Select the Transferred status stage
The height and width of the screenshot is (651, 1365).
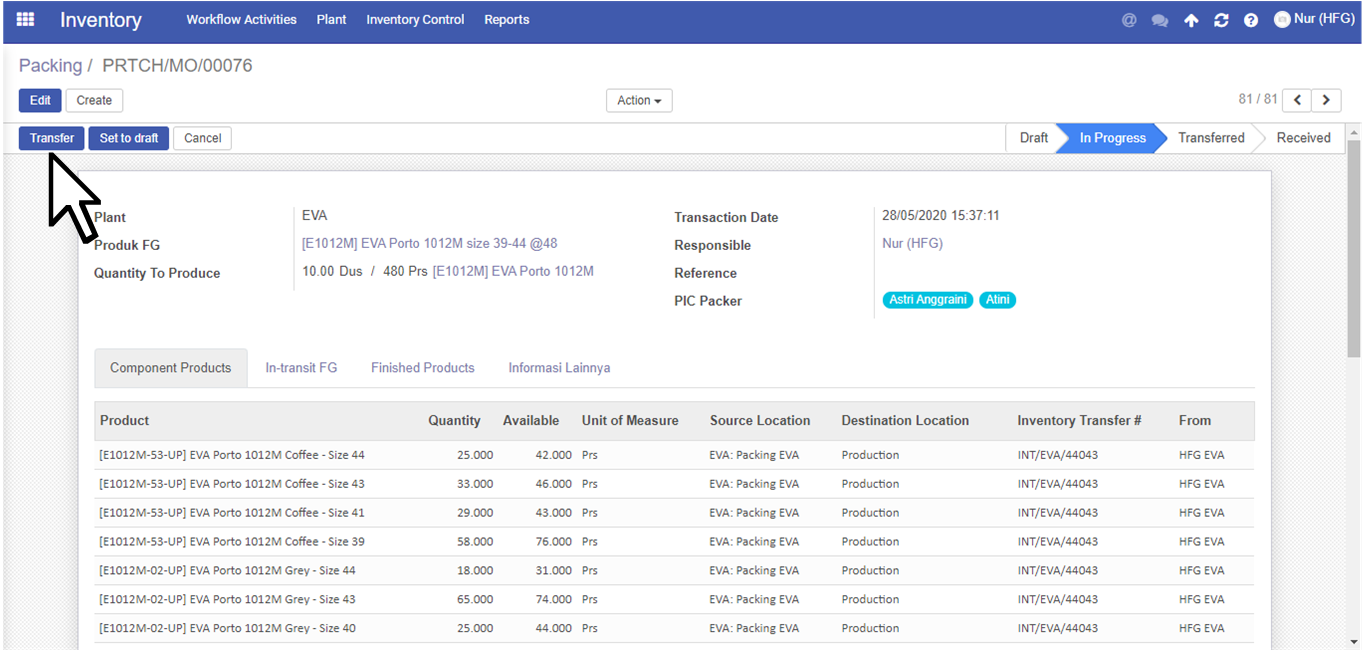(x=1211, y=138)
